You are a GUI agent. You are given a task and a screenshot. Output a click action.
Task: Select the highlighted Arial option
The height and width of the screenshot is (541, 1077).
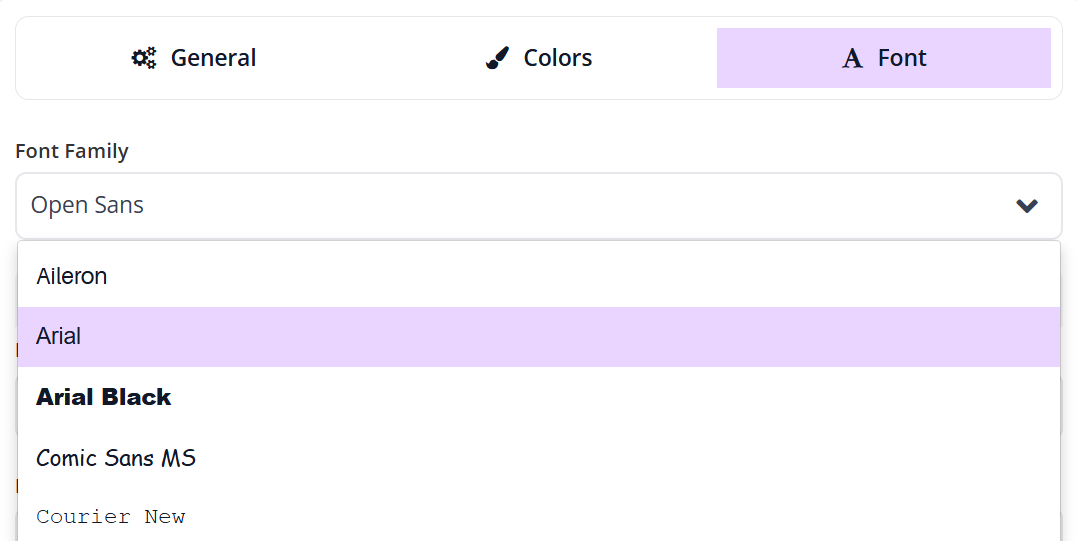coord(59,336)
